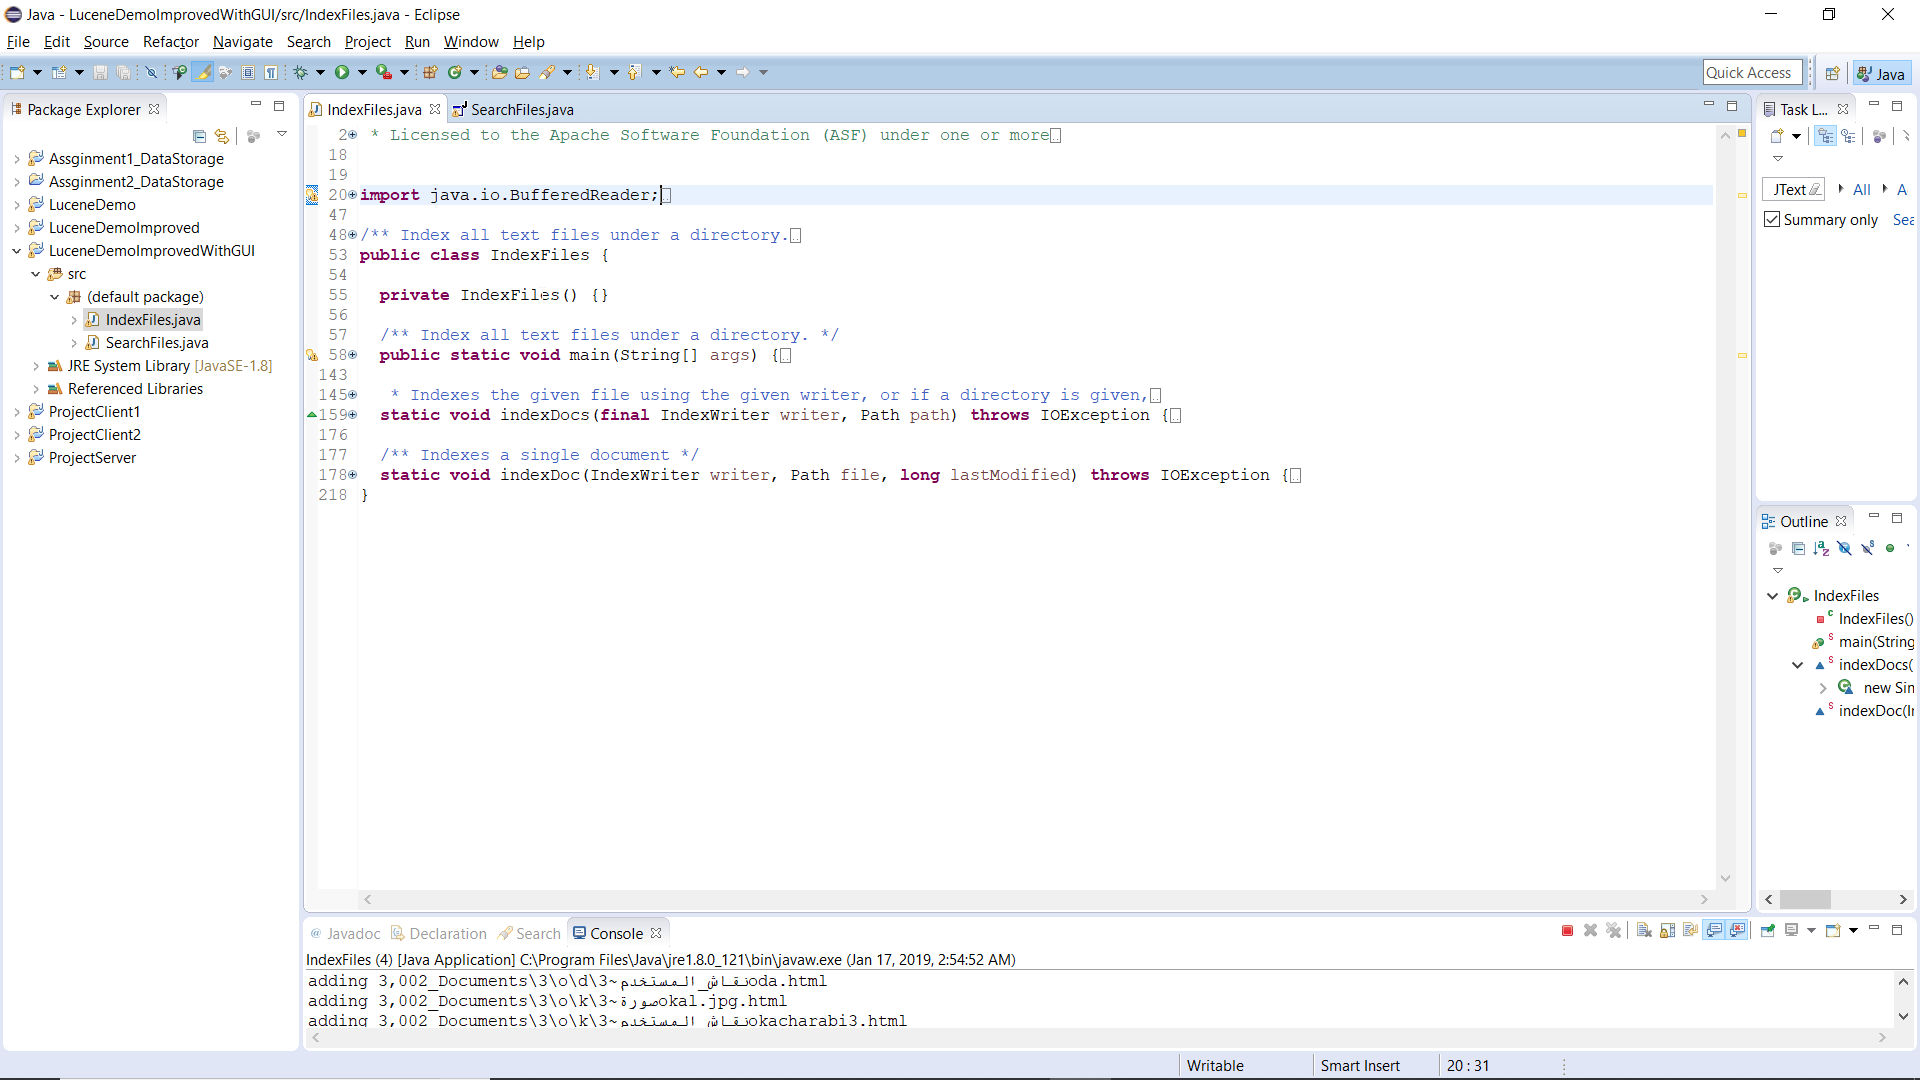Sort the Outline view alphabetically
Image resolution: width=1920 pixels, height=1080 pixels.
[x=1822, y=548]
